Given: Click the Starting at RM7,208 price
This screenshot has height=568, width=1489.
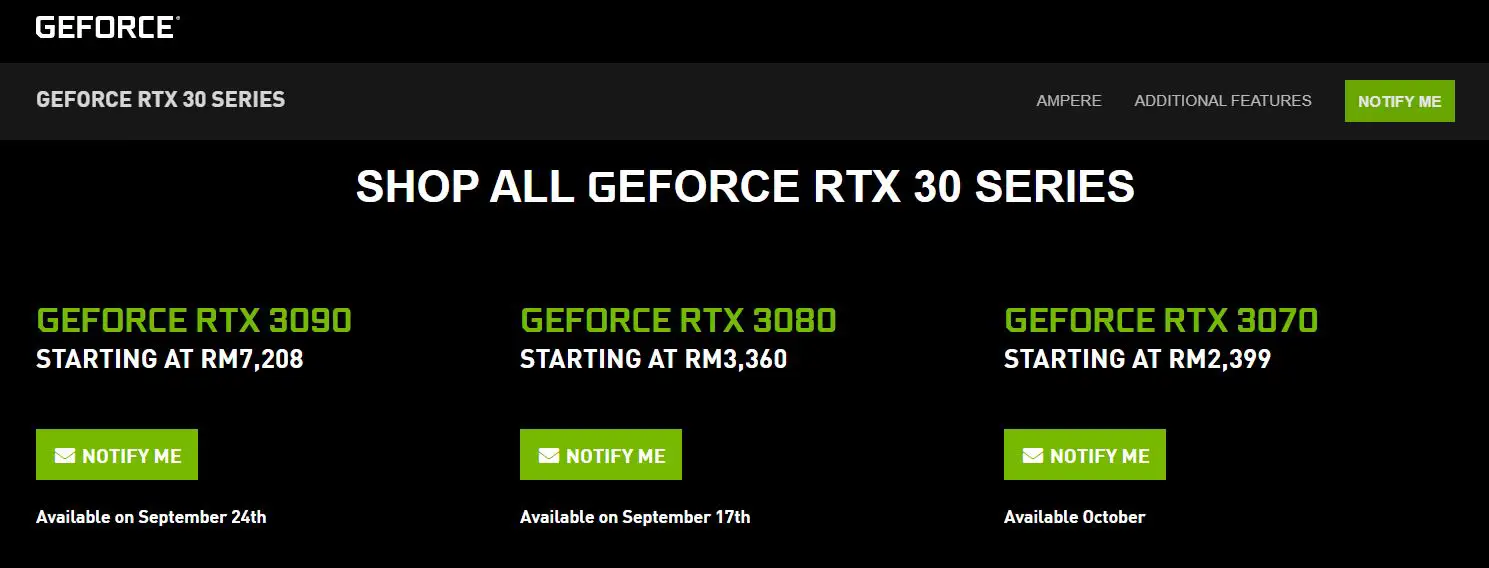Looking at the screenshot, I should pos(170,359).
